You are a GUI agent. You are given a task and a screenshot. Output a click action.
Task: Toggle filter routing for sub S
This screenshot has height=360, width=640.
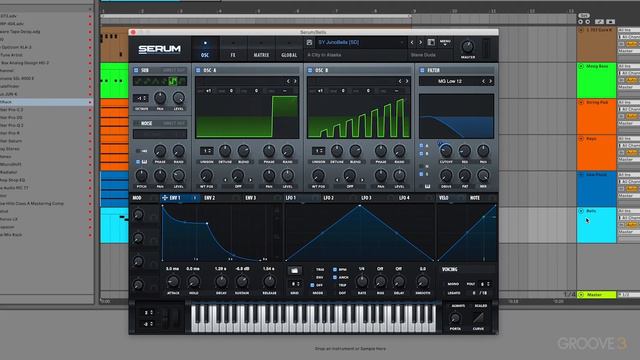click(421, 174)
